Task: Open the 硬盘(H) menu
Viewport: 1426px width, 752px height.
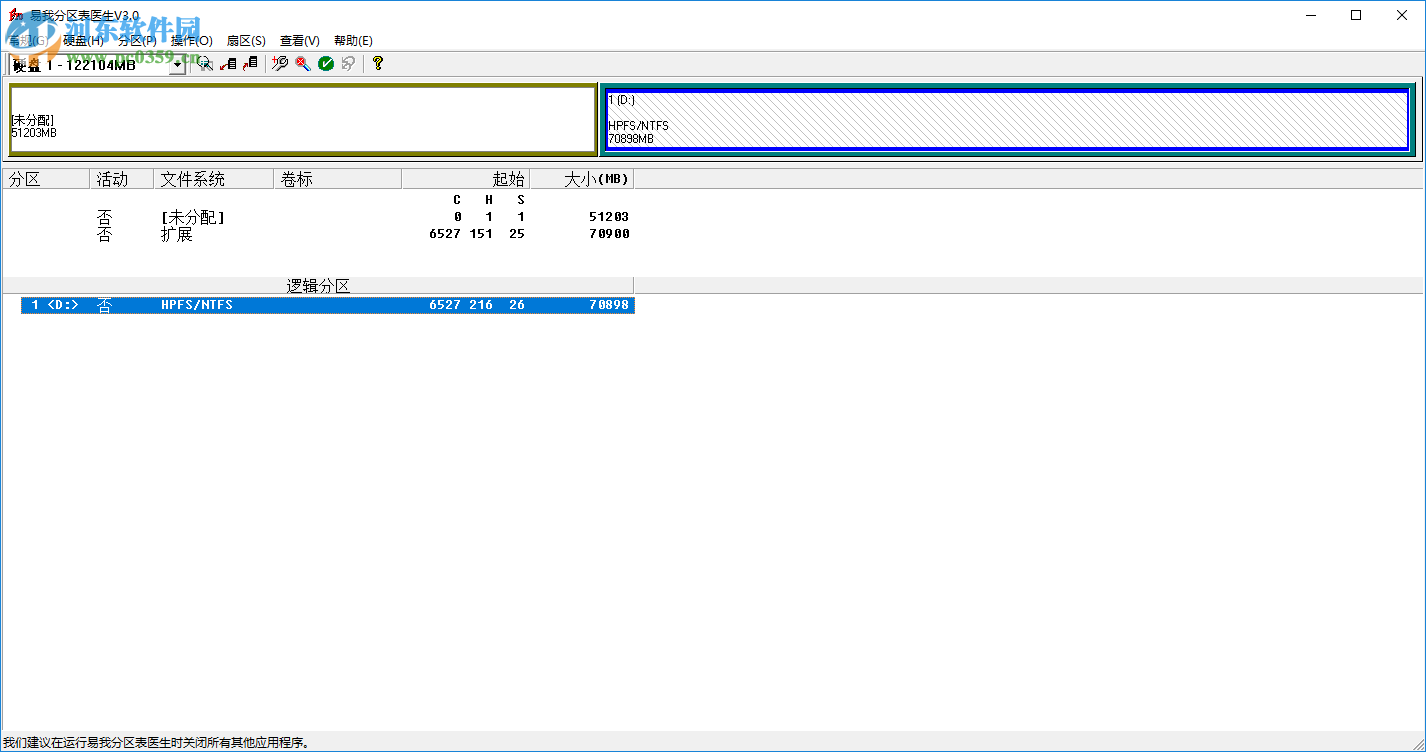Action: coord(83,41)
